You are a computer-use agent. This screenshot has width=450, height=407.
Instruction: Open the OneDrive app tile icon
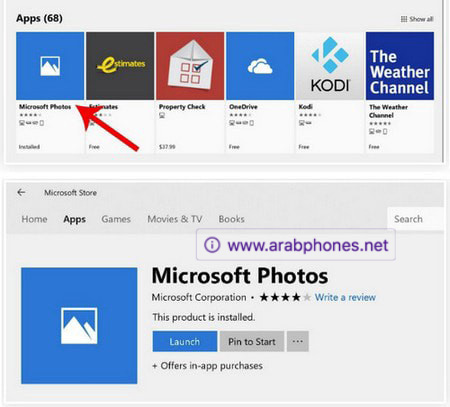point(260,66)
